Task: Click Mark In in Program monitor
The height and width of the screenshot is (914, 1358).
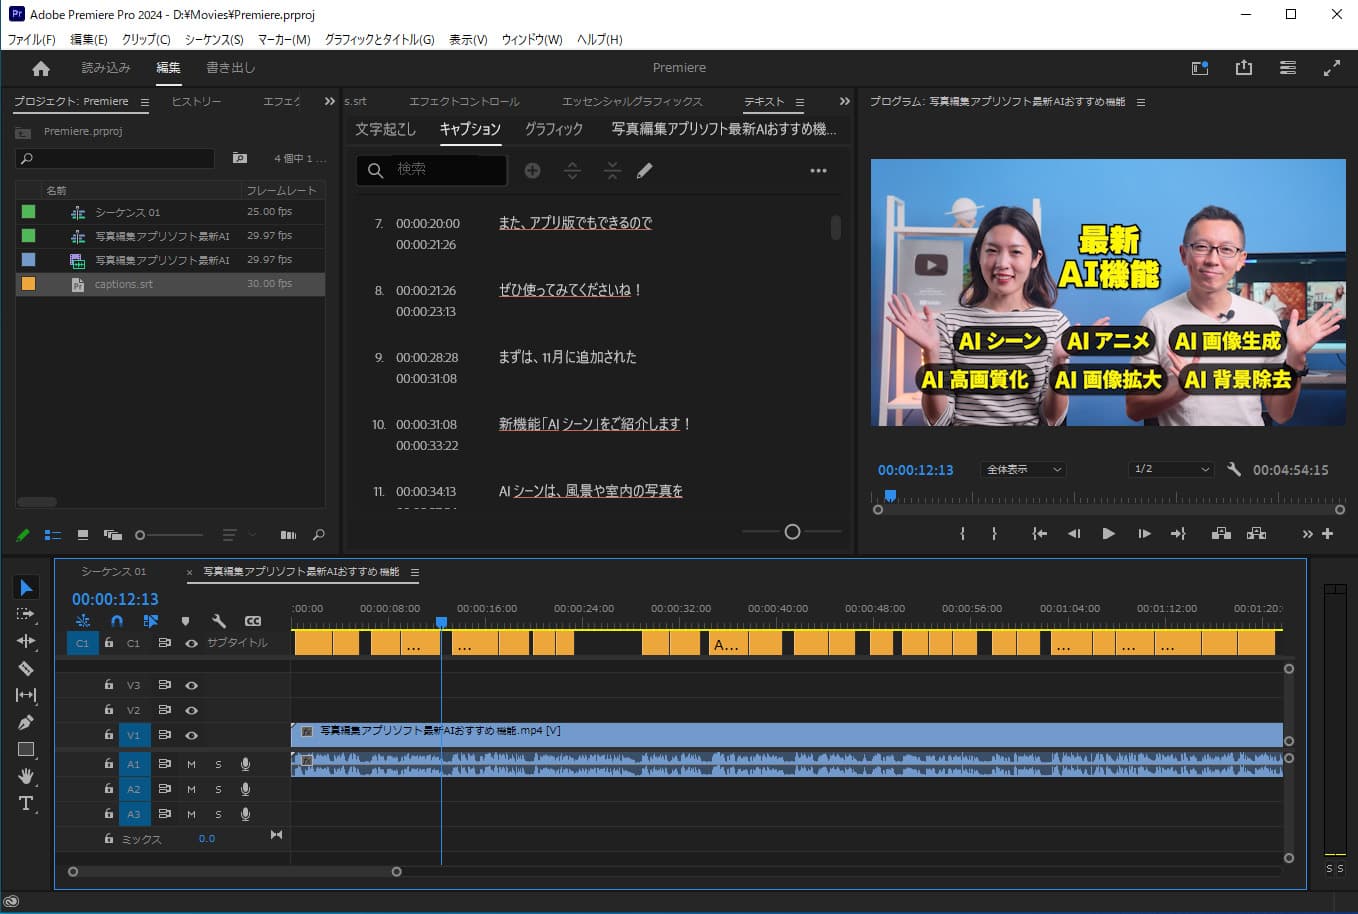Action: (x=962, y=534)
